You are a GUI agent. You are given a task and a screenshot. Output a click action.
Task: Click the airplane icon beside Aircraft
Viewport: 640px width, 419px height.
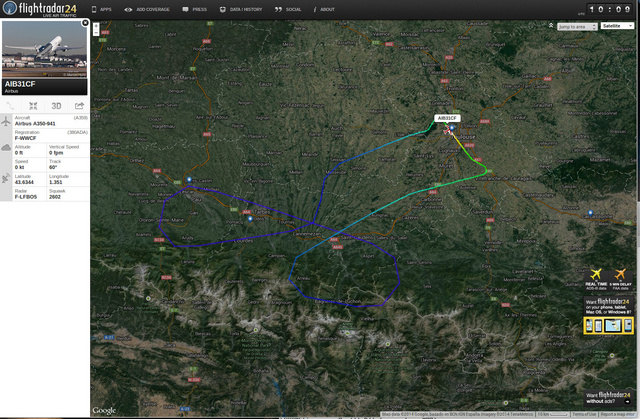6,121
